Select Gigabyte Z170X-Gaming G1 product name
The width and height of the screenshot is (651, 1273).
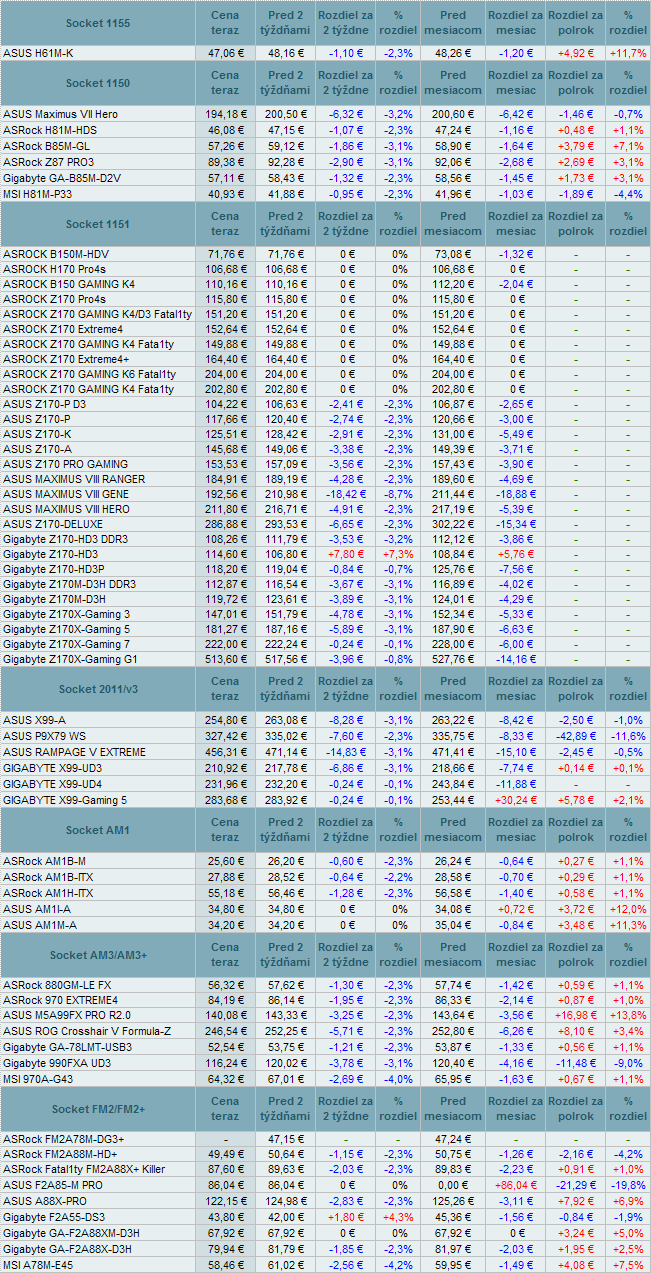[70, 659]
